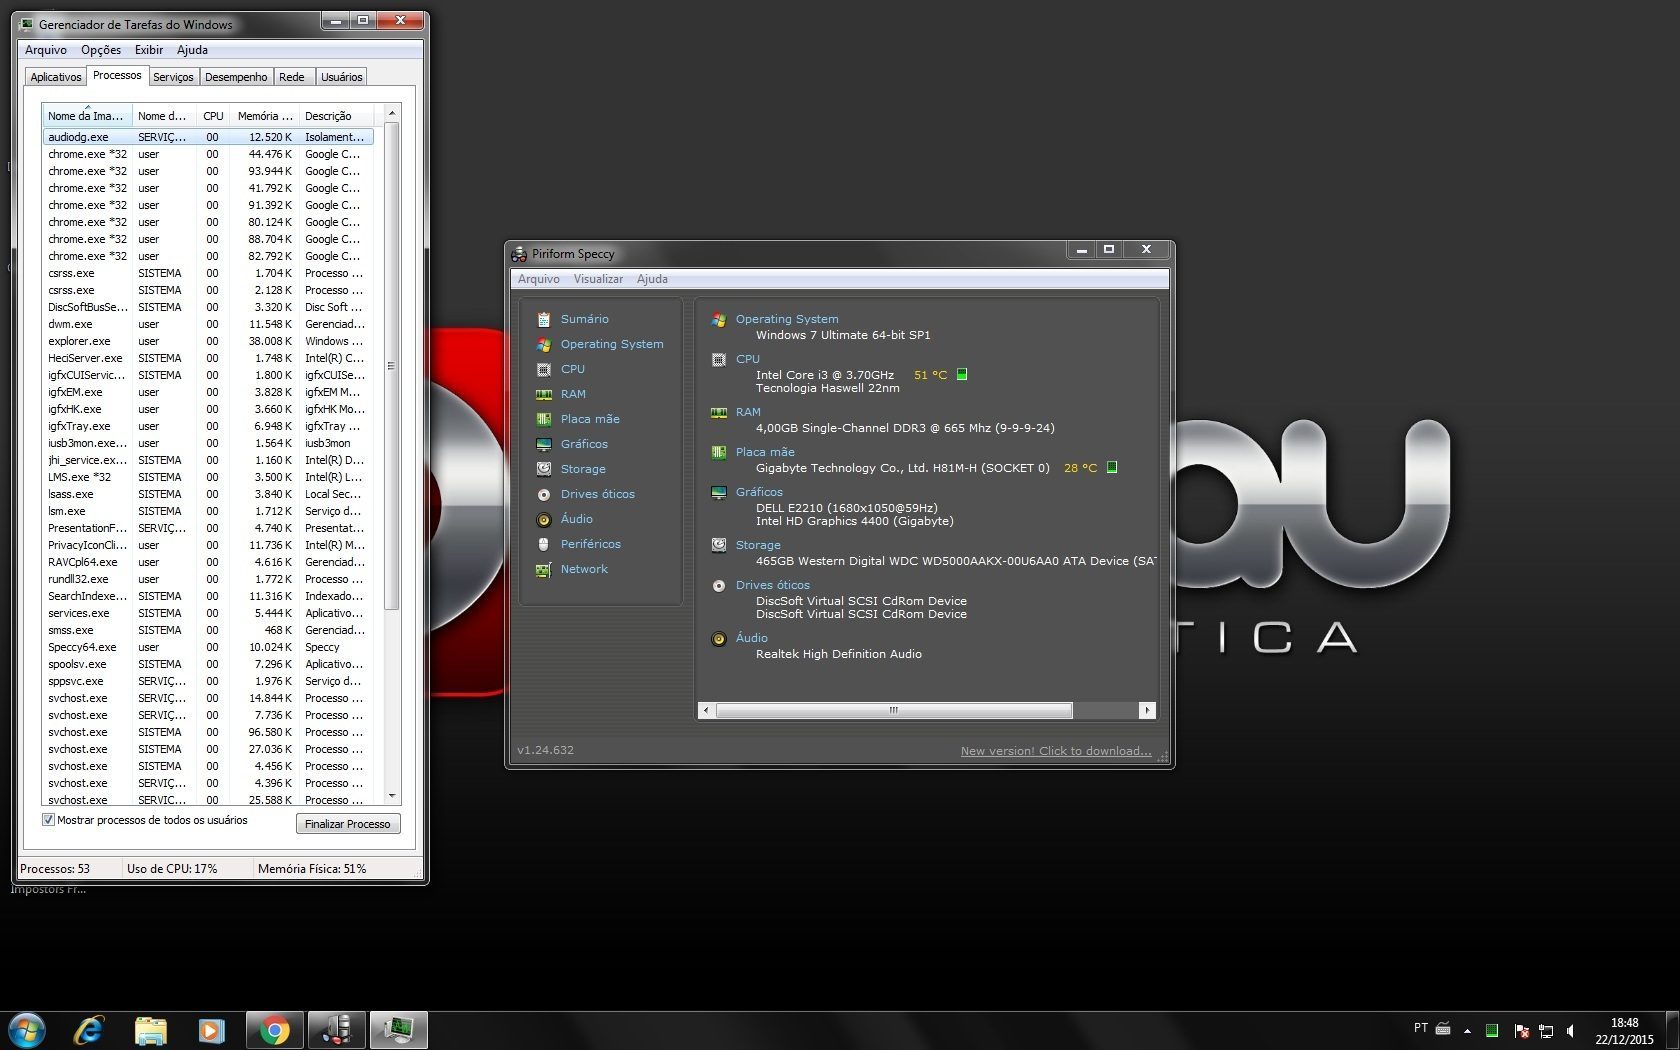Select Placa mãe icon in Speccy sidebar
The height and width of the screenshot is (1050, 1680).
tap(544, 419)
